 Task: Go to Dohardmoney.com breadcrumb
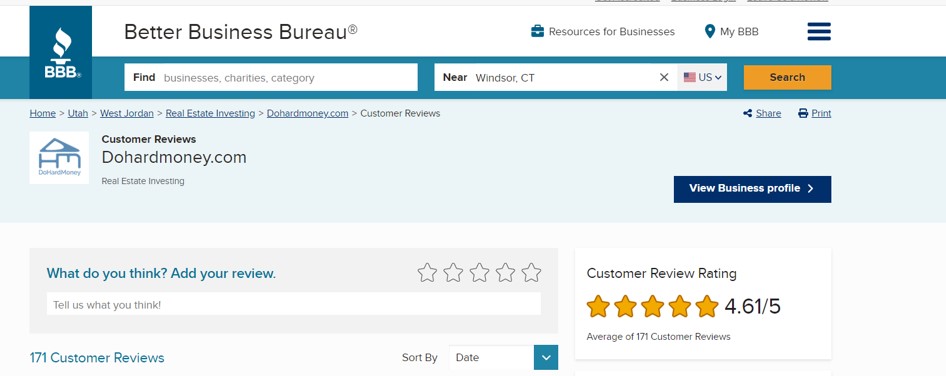[x=308, y=113]
